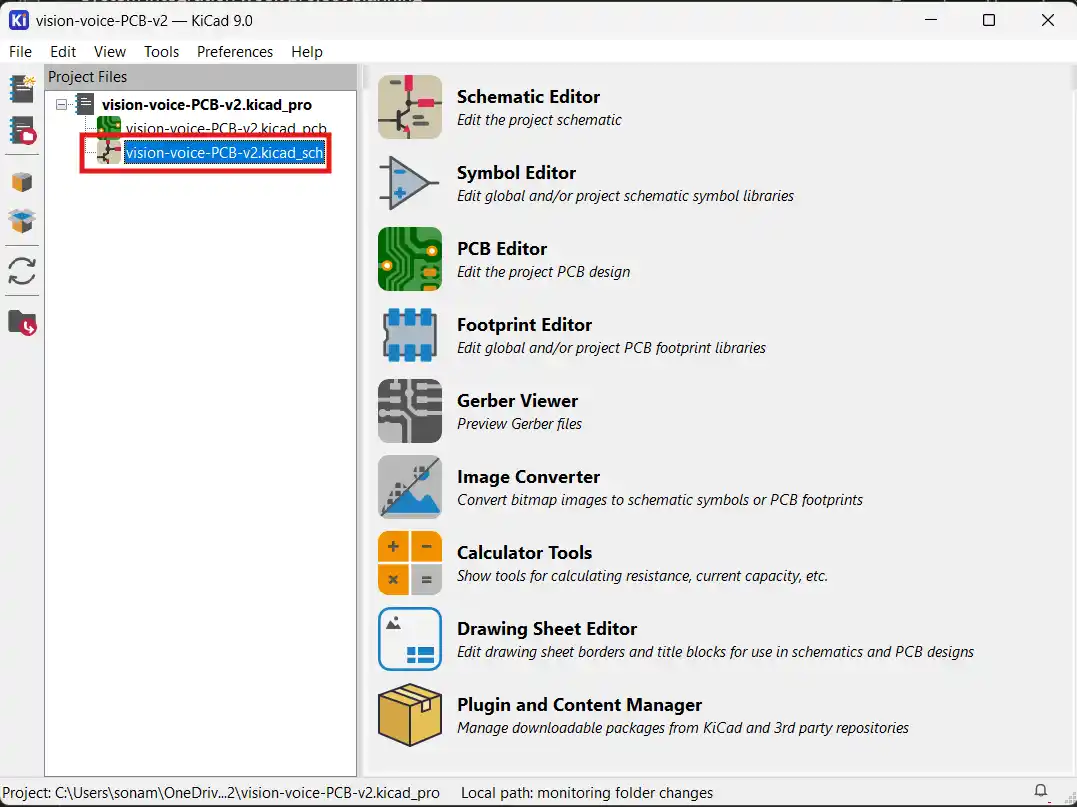Open the Calculator Tools icon
This screenshot has width=1077, height=807.
pos(409,563)
